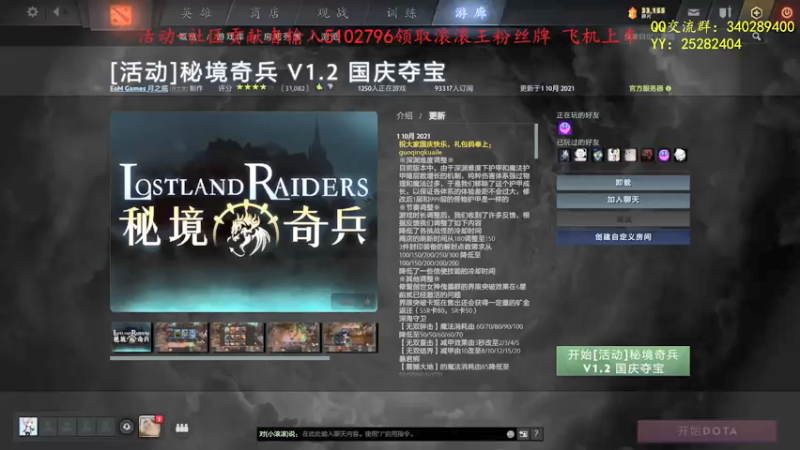Viewport: 800px width, 450px height.
Task: Select the 介绍 description tab
Action: (x=405, y=116)
